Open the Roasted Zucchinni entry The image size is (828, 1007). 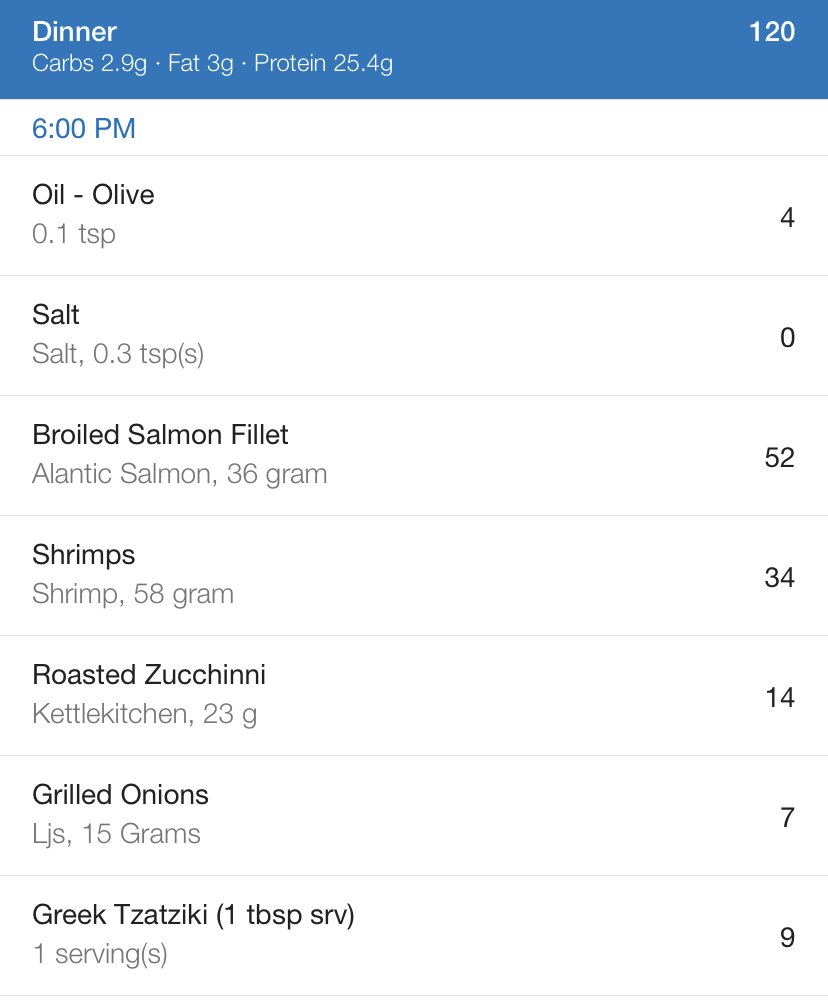414,696
